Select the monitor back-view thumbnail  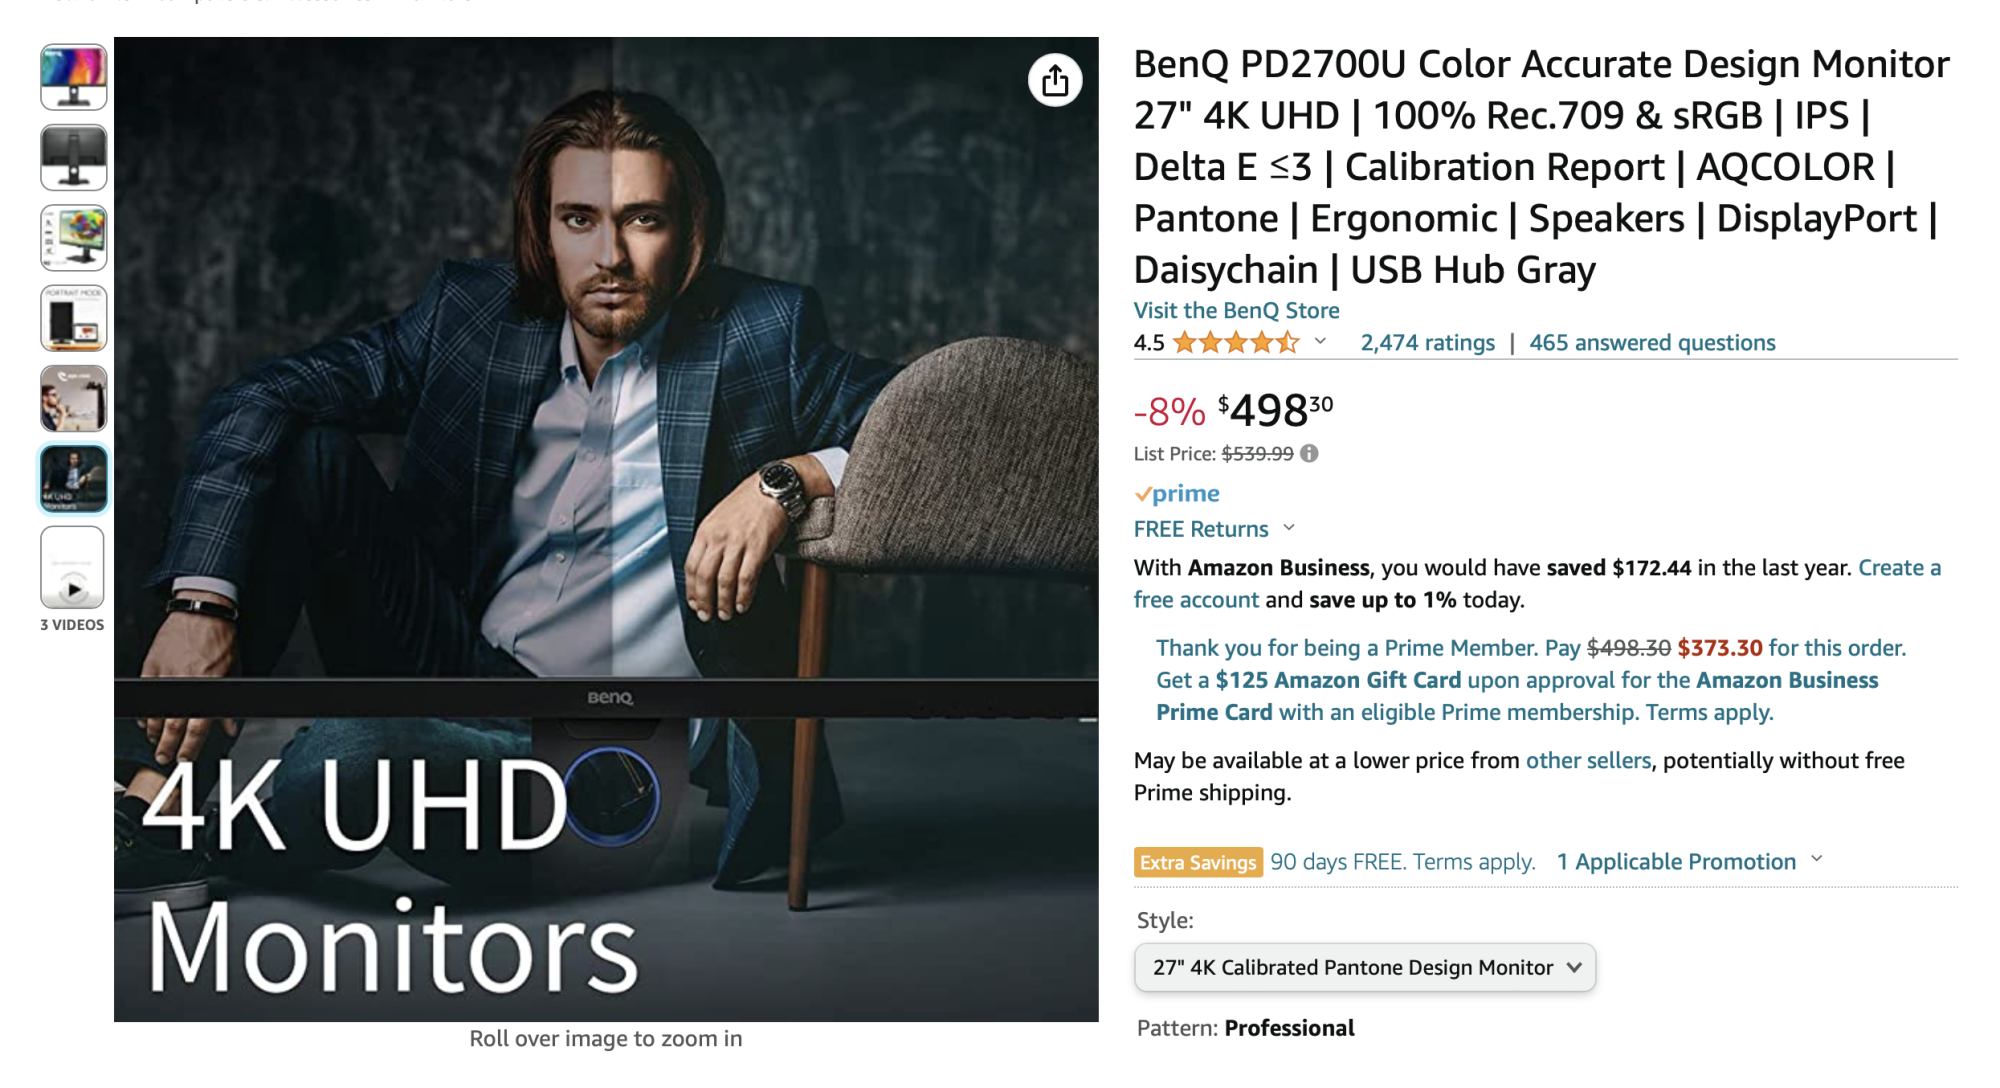74,157
